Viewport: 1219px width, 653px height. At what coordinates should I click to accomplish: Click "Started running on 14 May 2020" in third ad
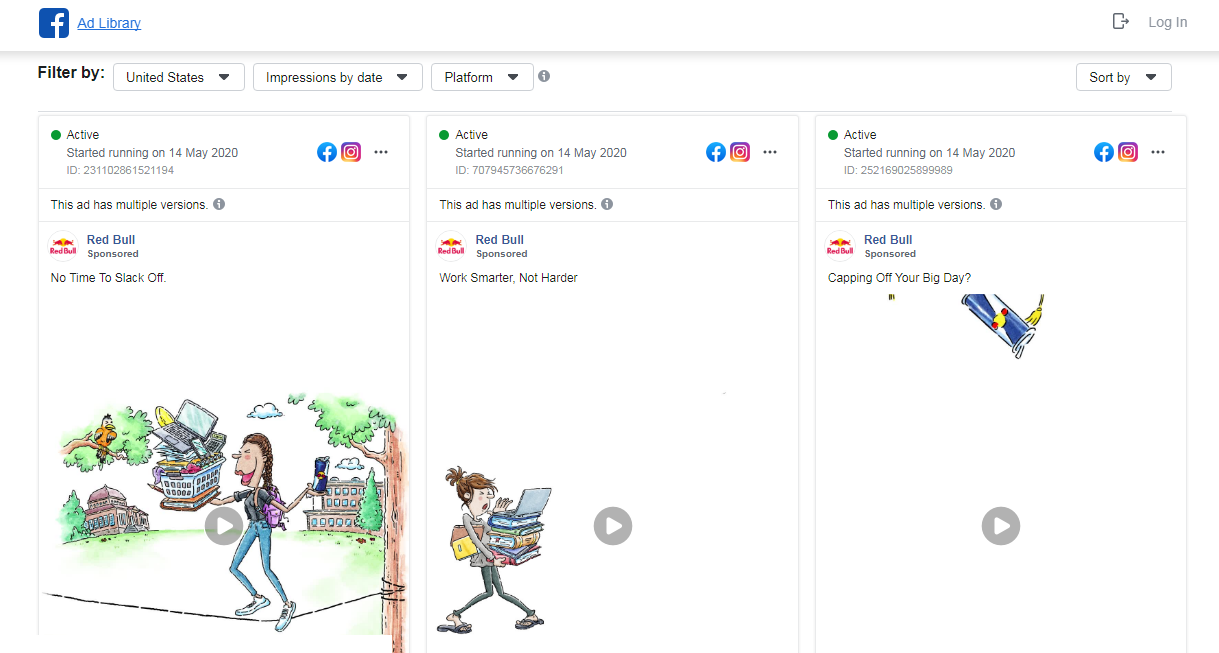point(929,153)
